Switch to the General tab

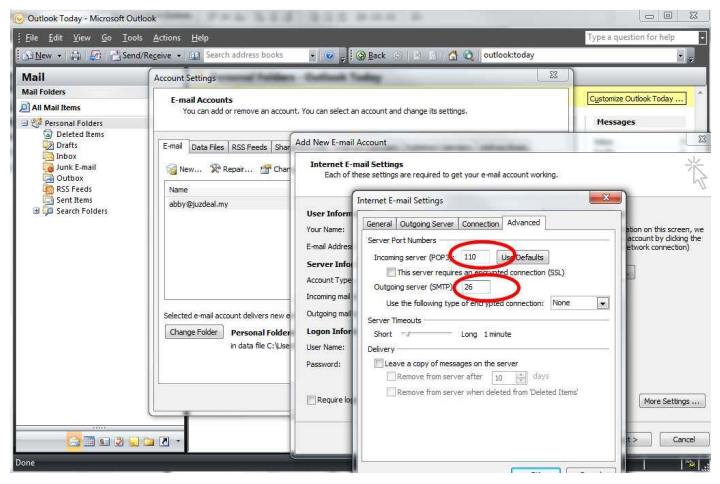point(379,224)
